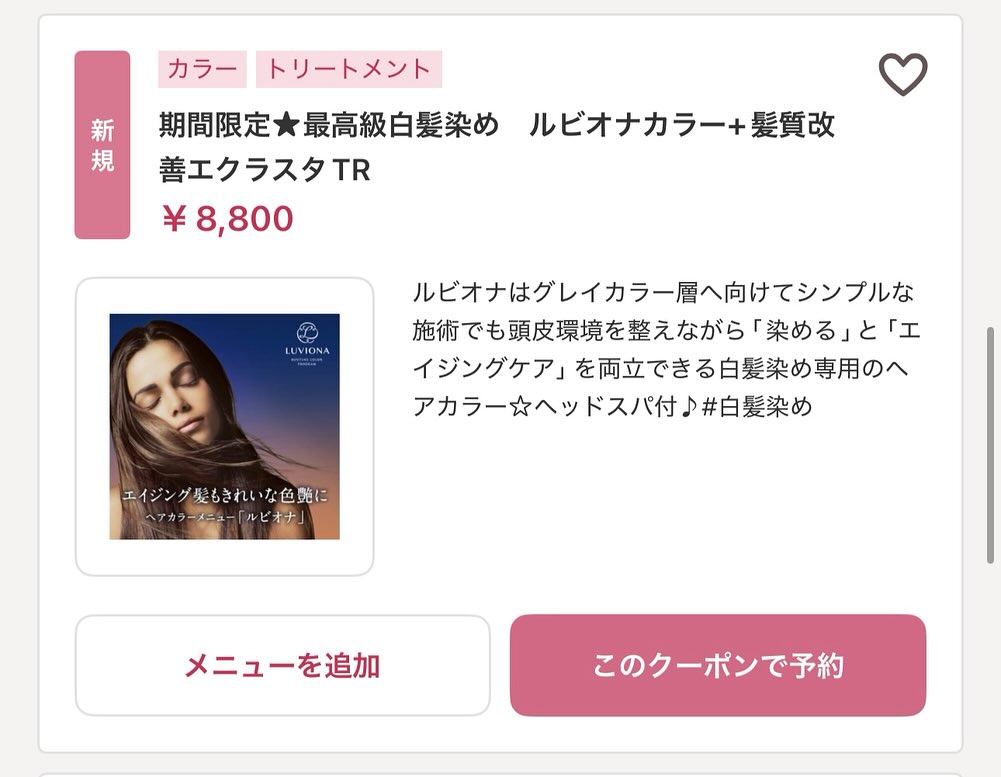Screen dimensions: 1001x777
Task: Click the next card's top edge below
Action: [x=500, y=775]
